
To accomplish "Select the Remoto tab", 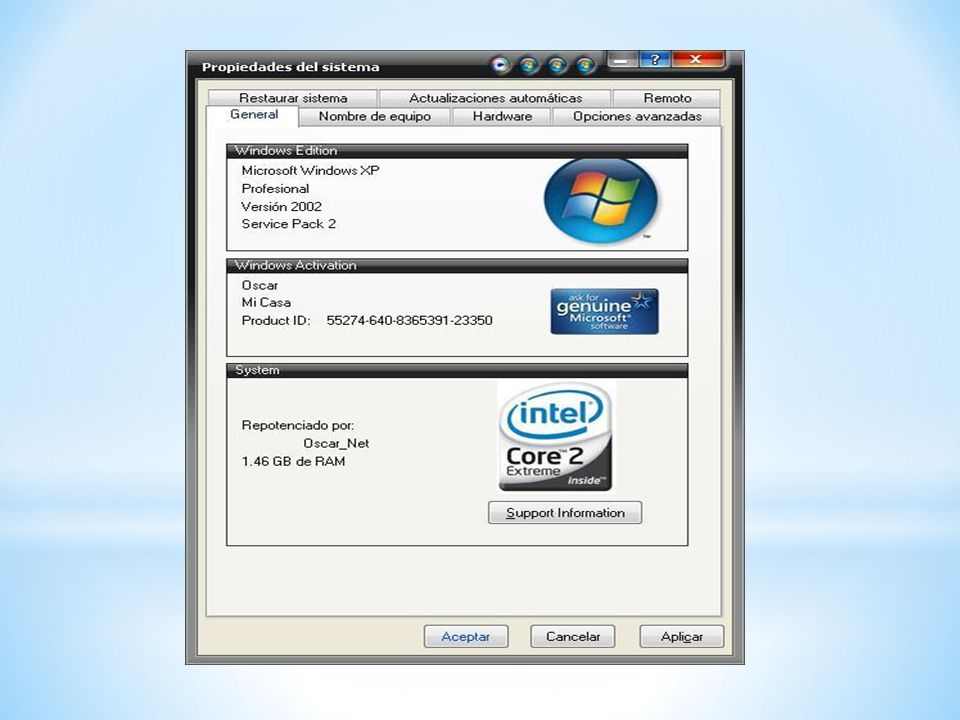I will pyautogui.click(x=667, y=98).
